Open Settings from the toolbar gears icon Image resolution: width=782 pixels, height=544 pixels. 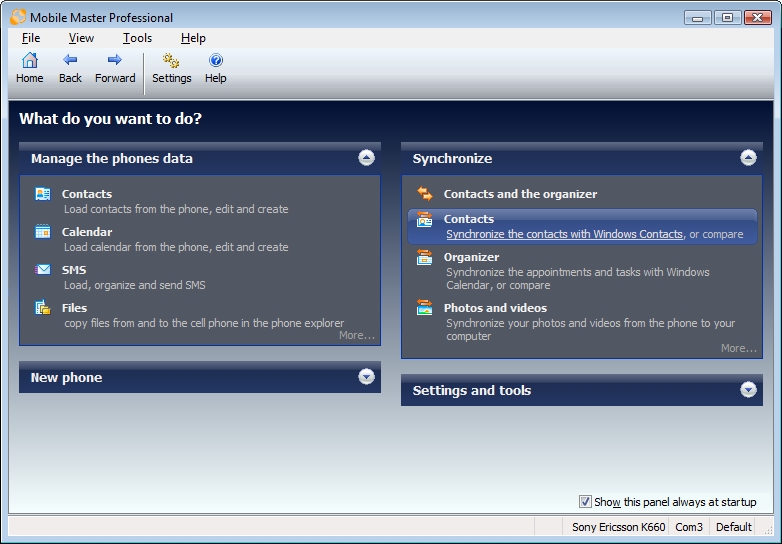click(171, 61)
